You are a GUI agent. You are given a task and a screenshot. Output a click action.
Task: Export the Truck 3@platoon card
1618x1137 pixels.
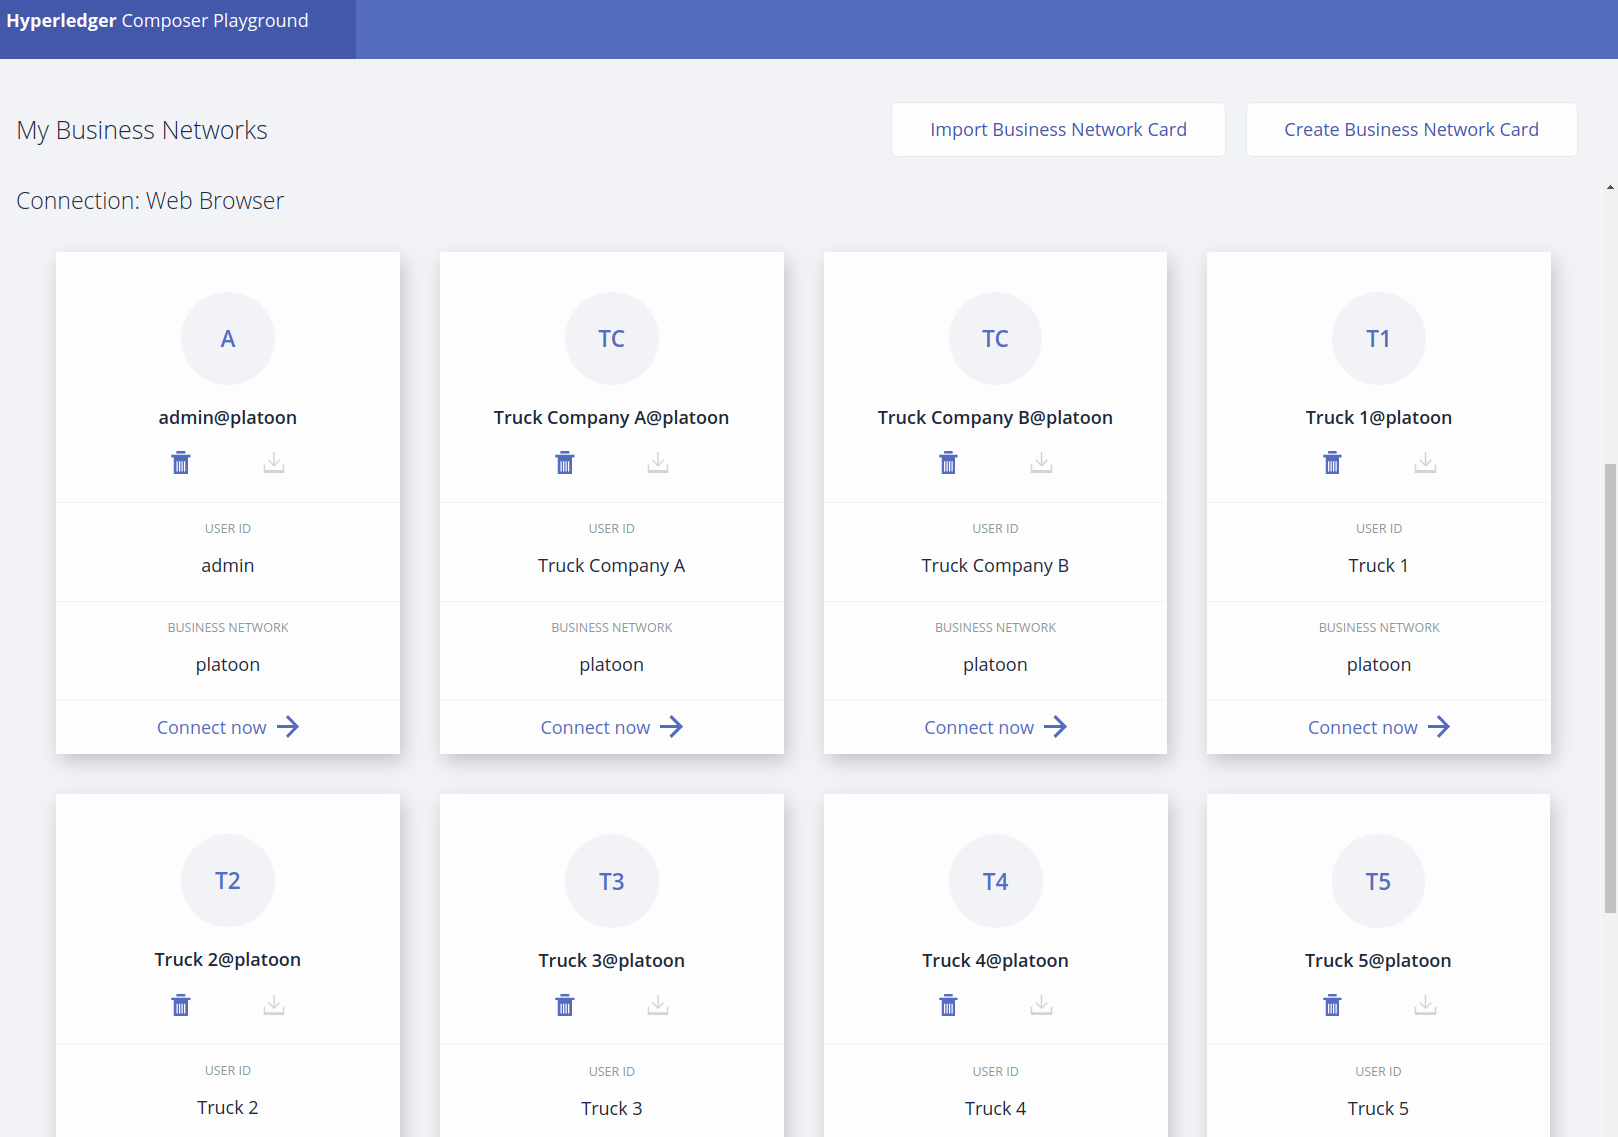[658, 1005]
